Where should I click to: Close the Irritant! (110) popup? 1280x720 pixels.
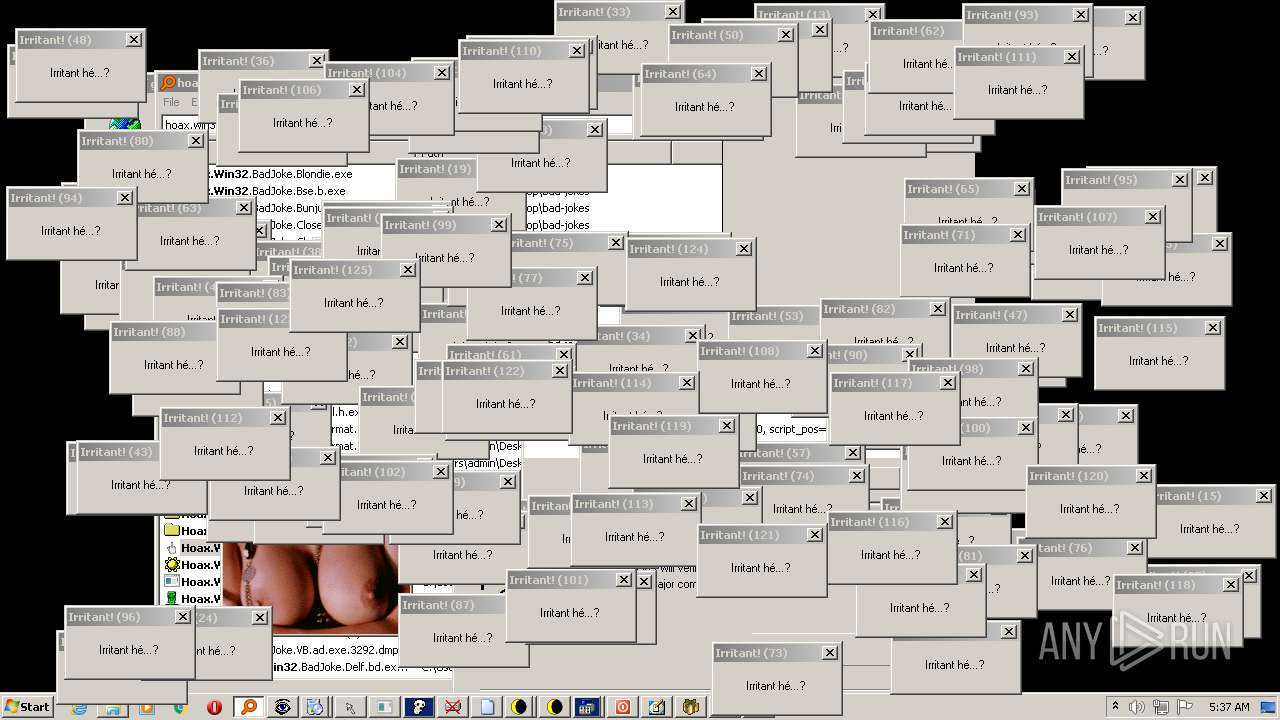click(x=577, y=51)
